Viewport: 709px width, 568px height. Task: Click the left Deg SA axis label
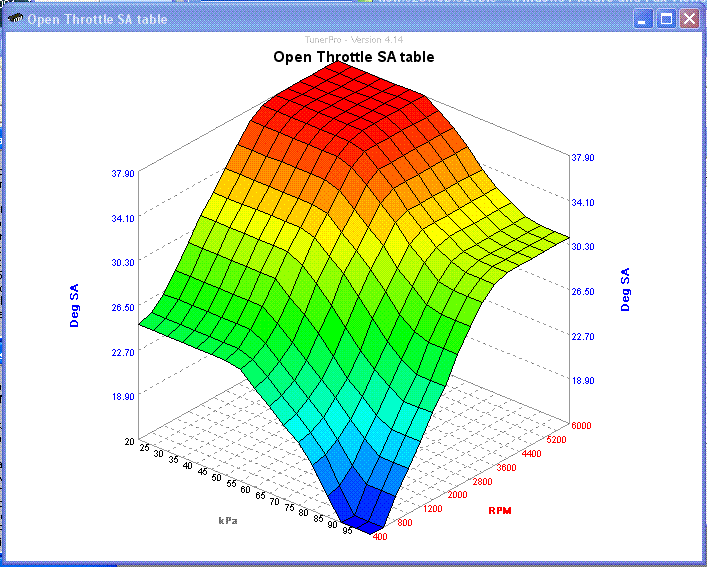[x=74, y=306]
